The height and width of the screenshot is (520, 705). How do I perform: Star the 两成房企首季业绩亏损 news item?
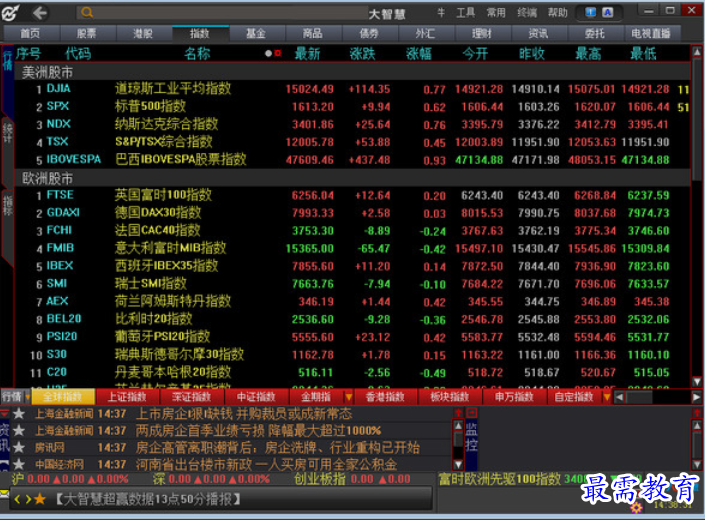(19, 431)
